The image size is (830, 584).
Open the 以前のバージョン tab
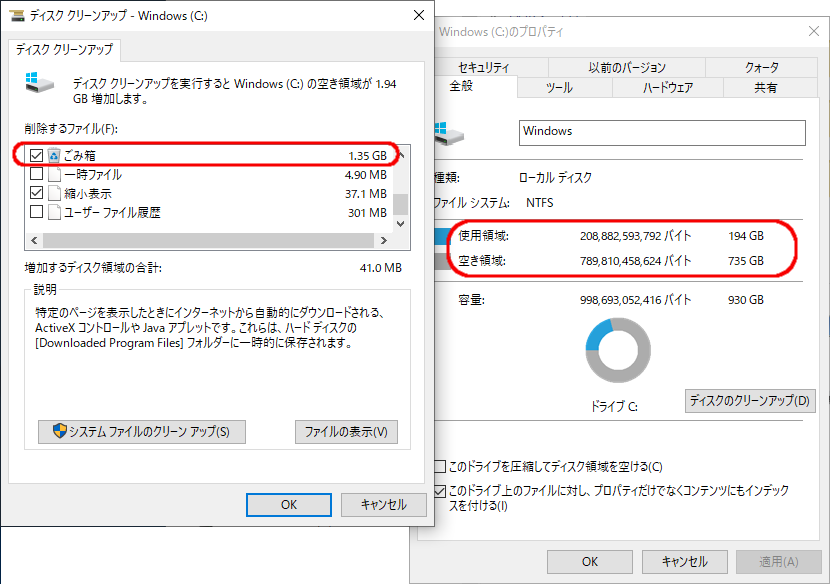click(627, 67)
